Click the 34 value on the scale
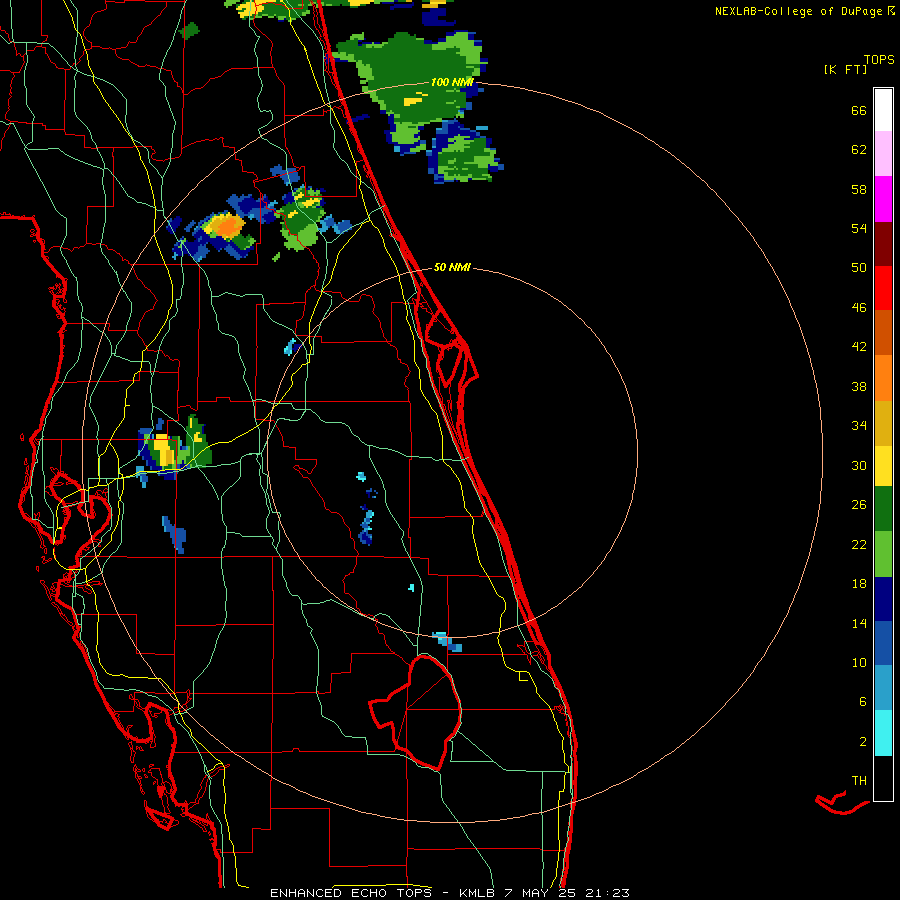This screenshot has width=900, height=900. 859,426
